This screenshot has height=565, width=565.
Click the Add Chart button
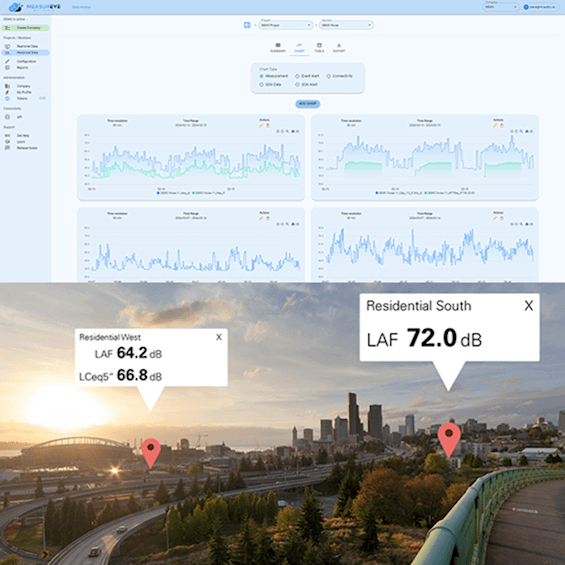308,104
